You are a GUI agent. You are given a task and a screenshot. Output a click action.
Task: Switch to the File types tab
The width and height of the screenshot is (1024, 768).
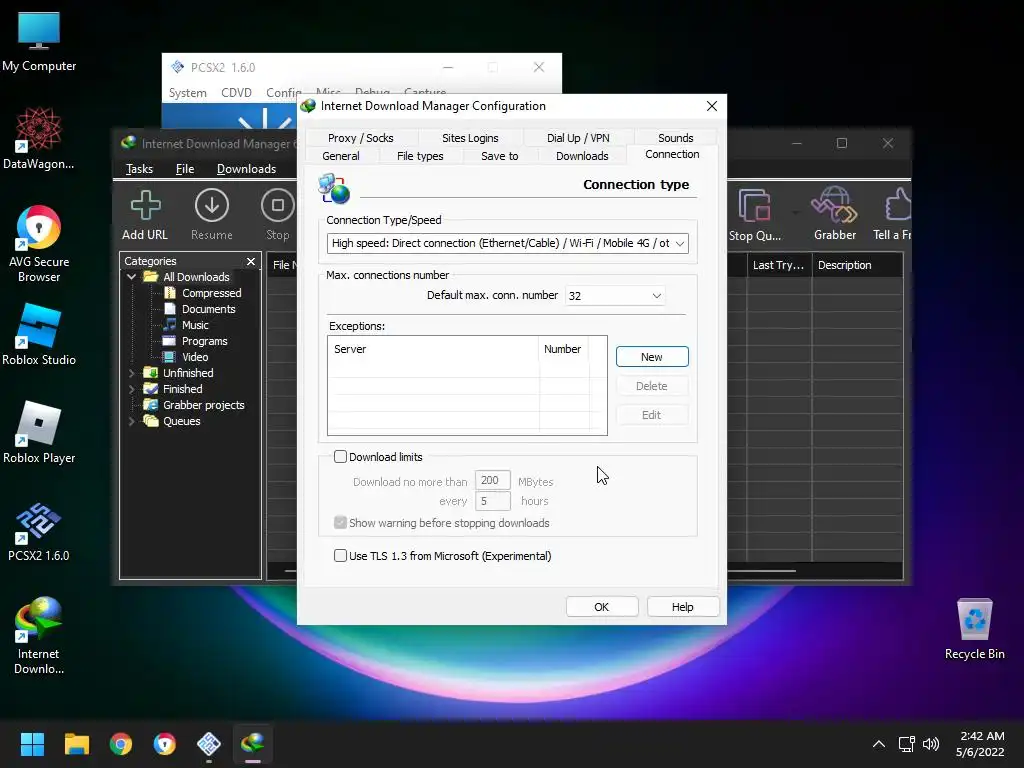[420, 156]
